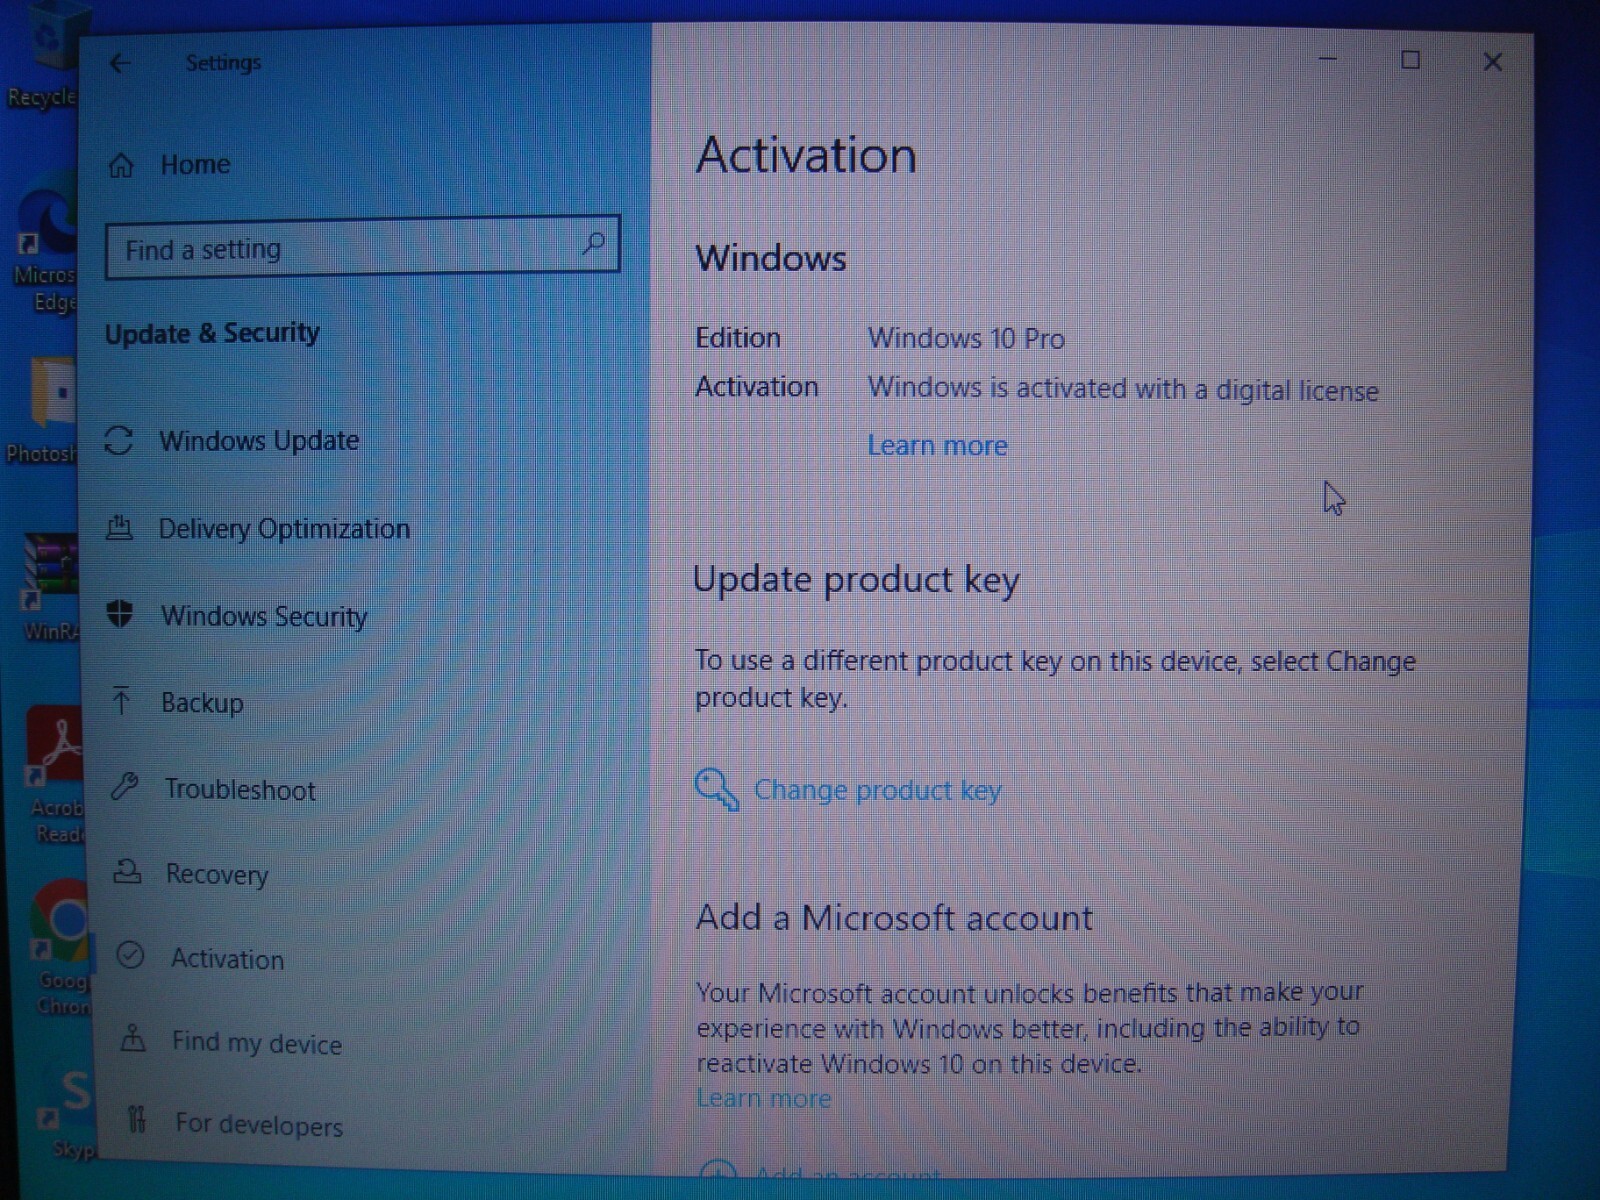Select the Find my device icon
This screenshot has height=1200, width=1600.
(x=133, y=1039)
